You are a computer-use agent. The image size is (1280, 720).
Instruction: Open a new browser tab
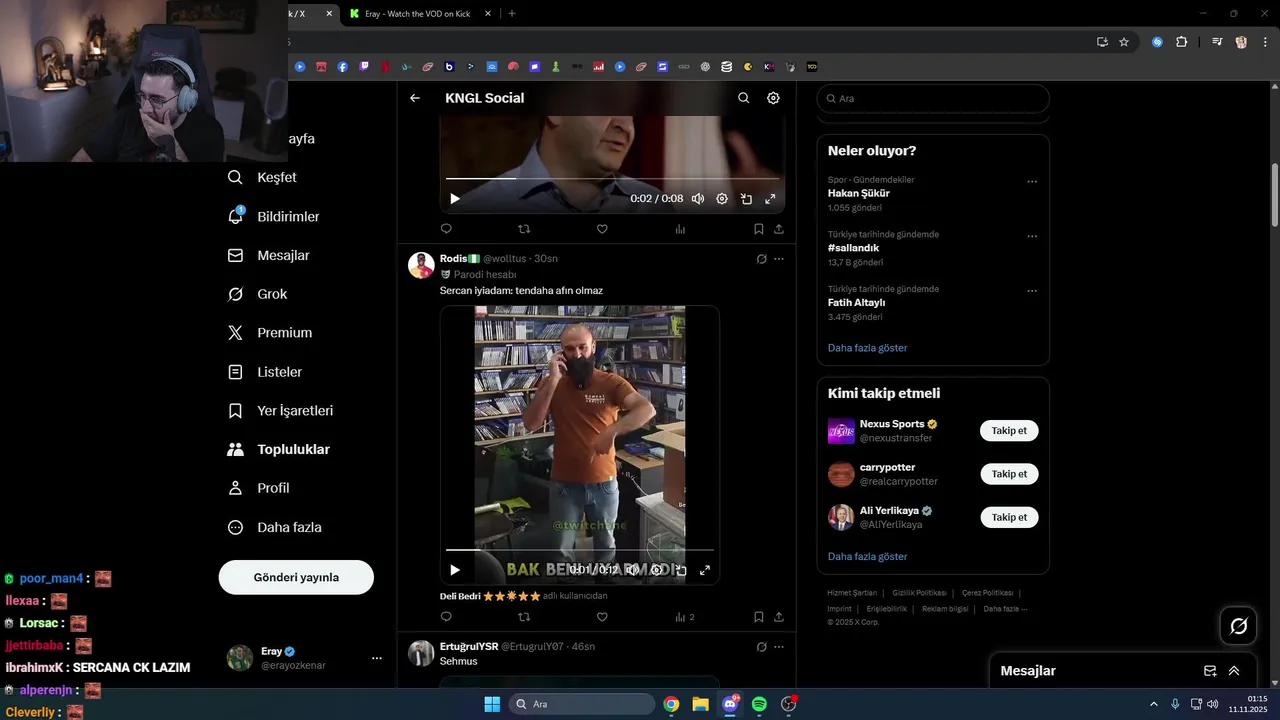(x=512, y=14)
